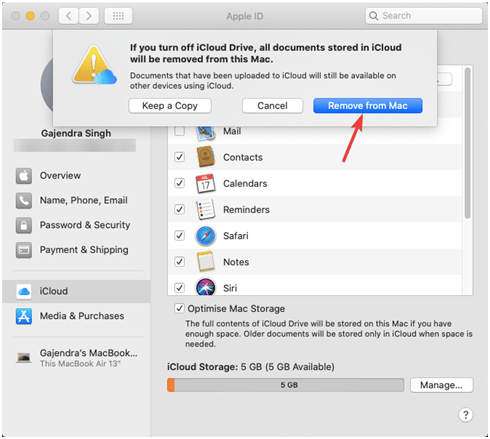Viewport: 490px width, 439px height.
Task: Click the Siri icon
Action: pyautogui.click(x=205, y=287)
